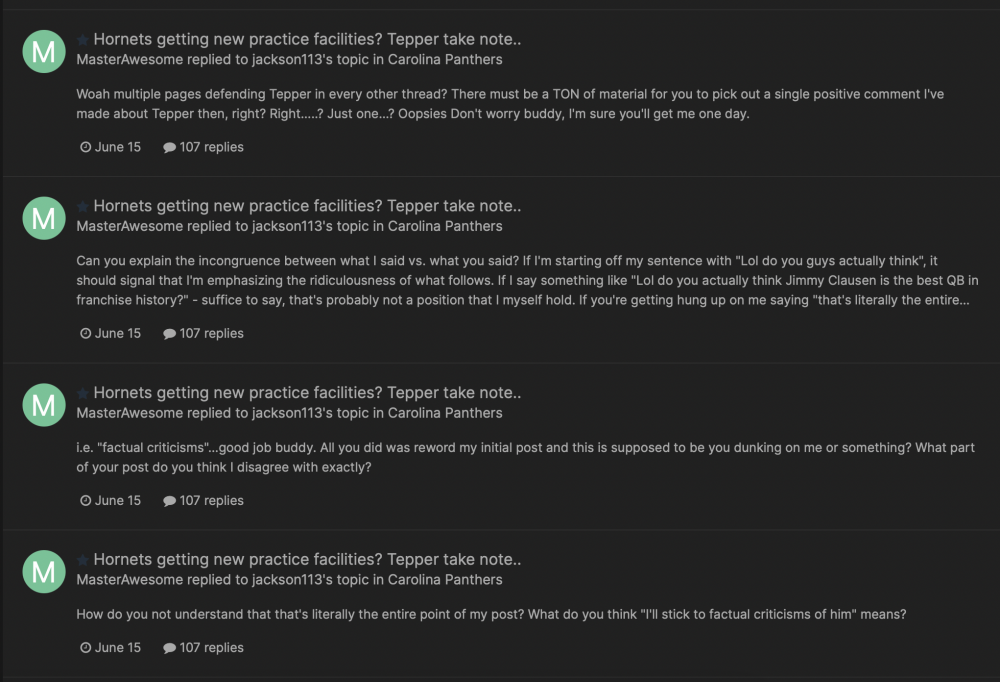This screenshot has width=1000, height=682.
Task: Click the June 15 date under the "good job buddy" post
Action: point(117,501)
